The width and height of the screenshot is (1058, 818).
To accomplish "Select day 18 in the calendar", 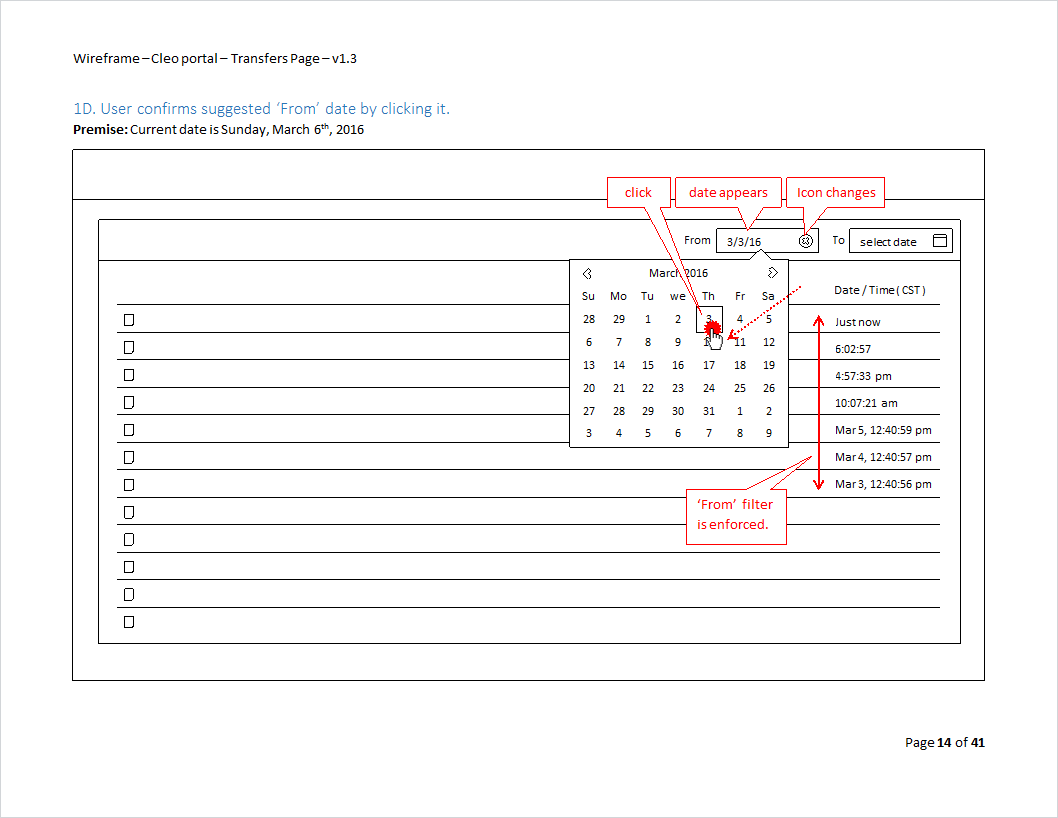I will point(740,365).
